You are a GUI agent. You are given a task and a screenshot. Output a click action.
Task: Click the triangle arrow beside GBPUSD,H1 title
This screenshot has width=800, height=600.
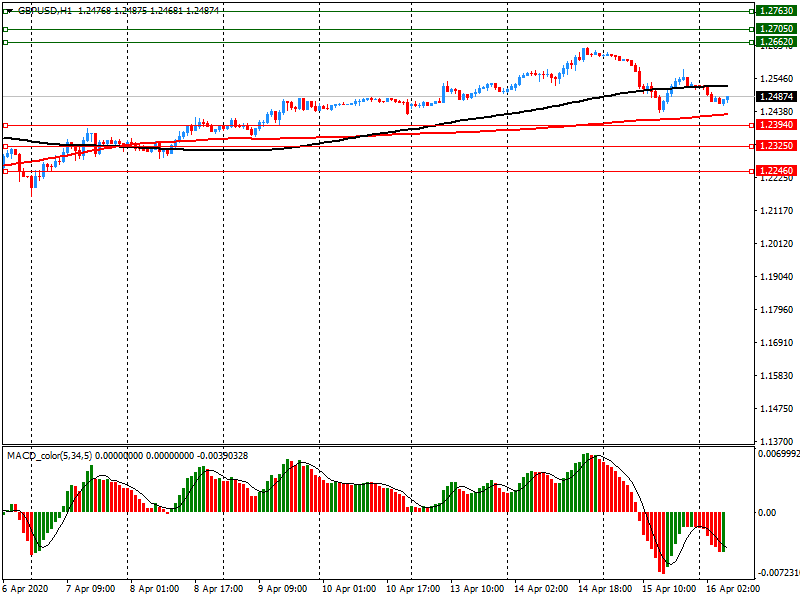click(9, 11)
